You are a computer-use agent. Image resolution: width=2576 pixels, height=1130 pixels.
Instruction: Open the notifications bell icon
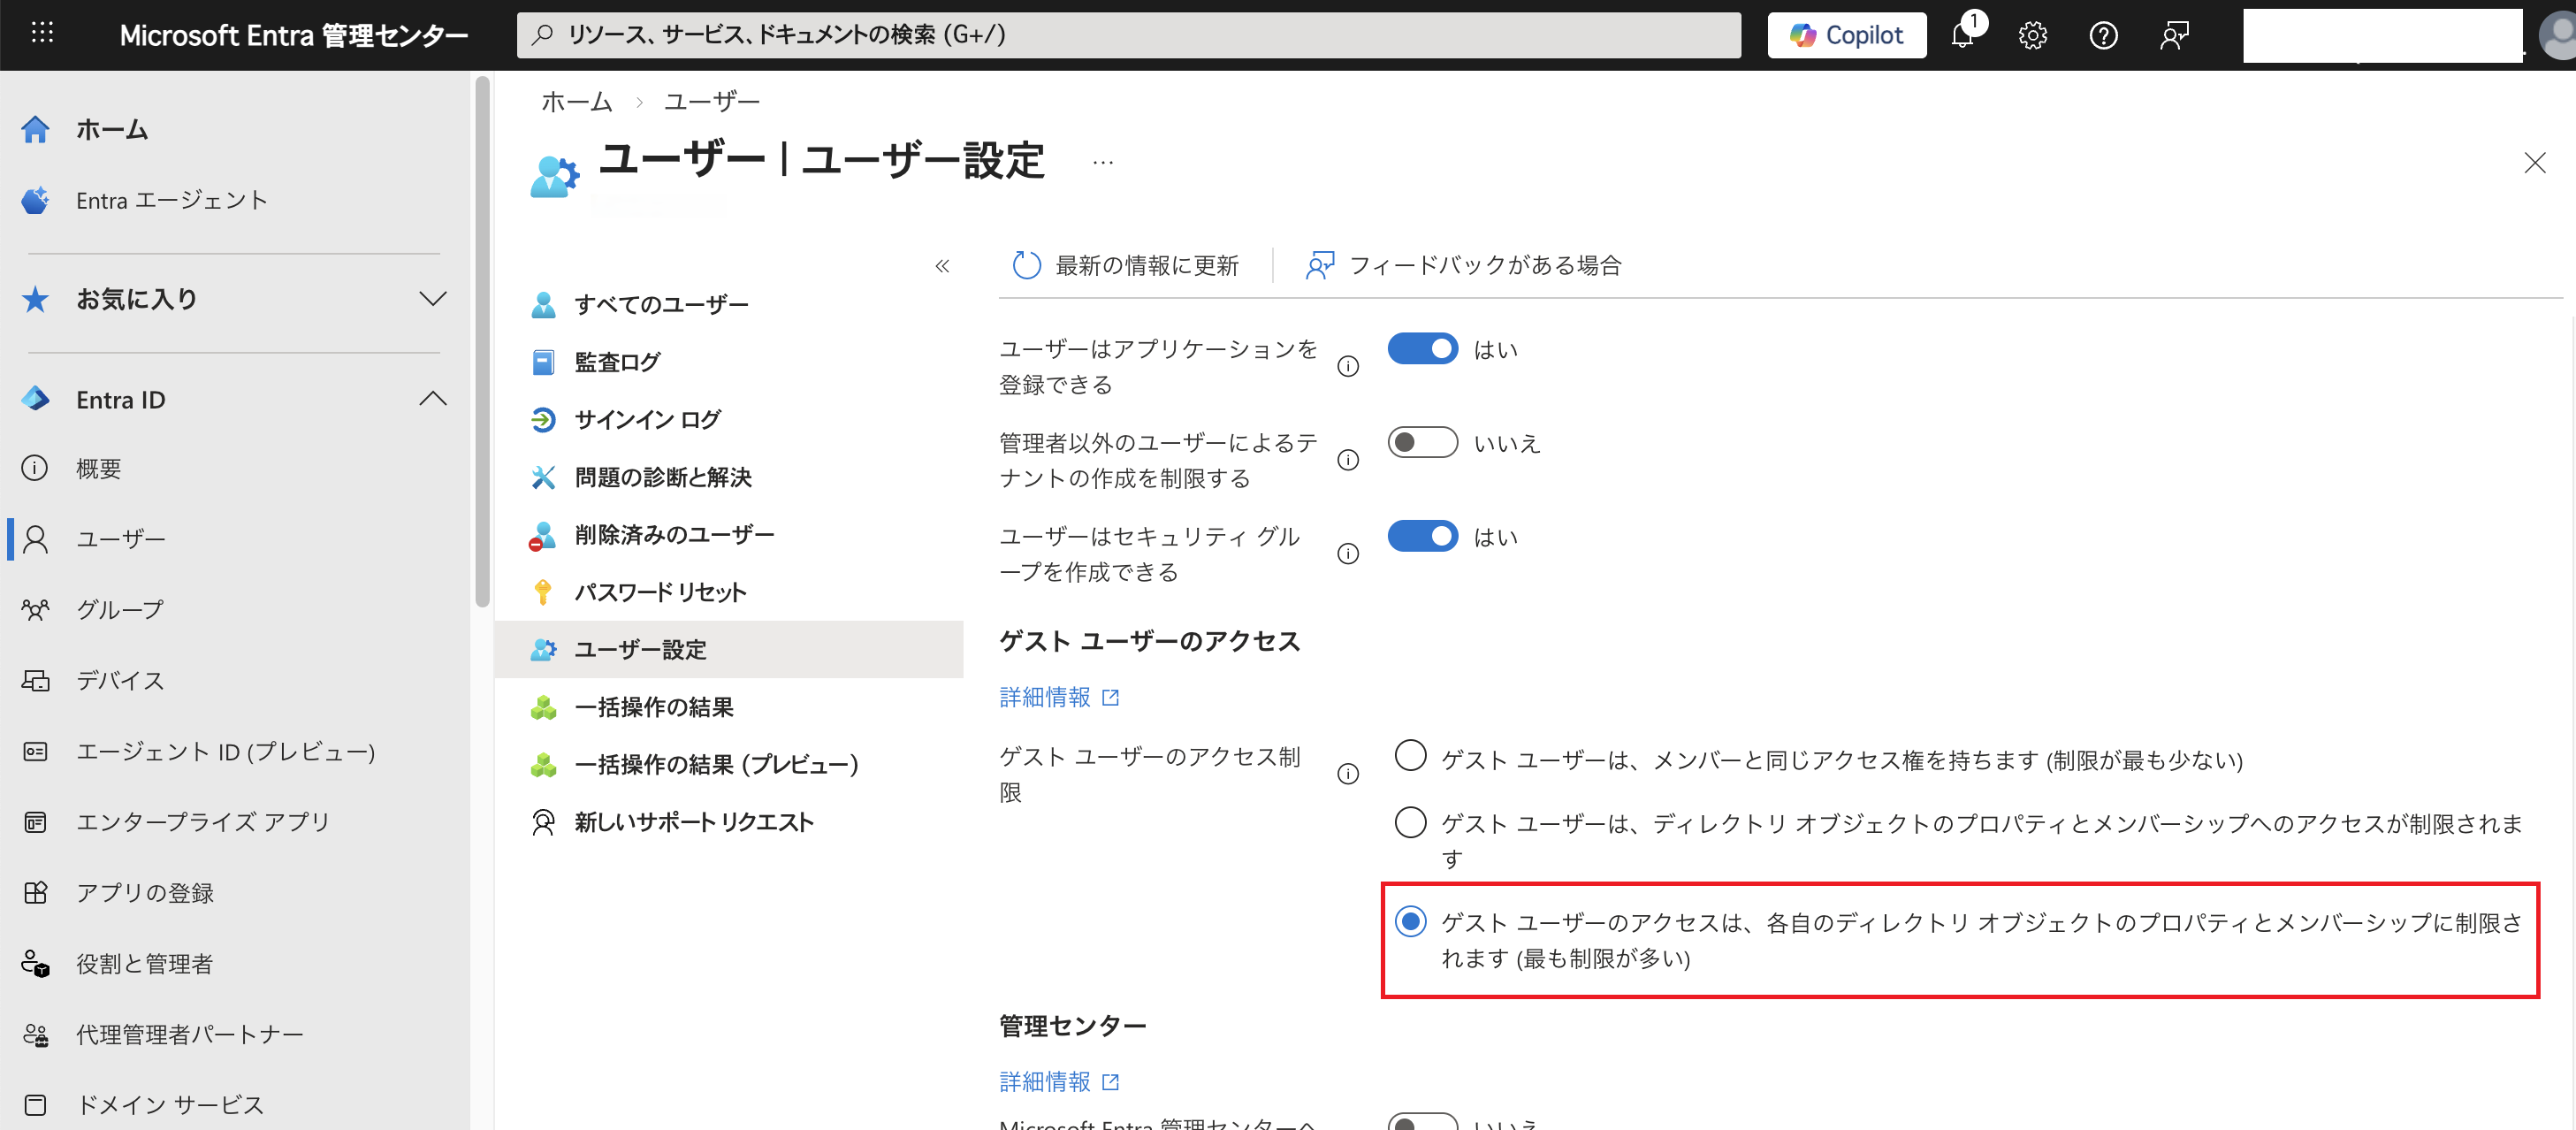click(x=1963, y=36)
